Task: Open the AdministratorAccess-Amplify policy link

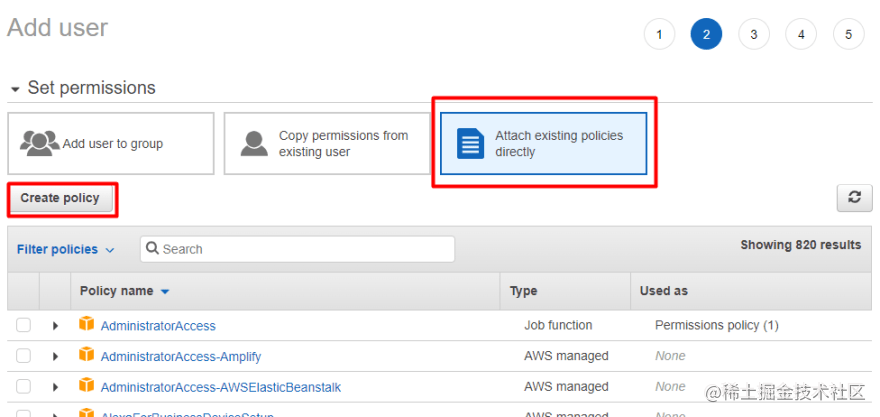Action: [x=181, y=356]
